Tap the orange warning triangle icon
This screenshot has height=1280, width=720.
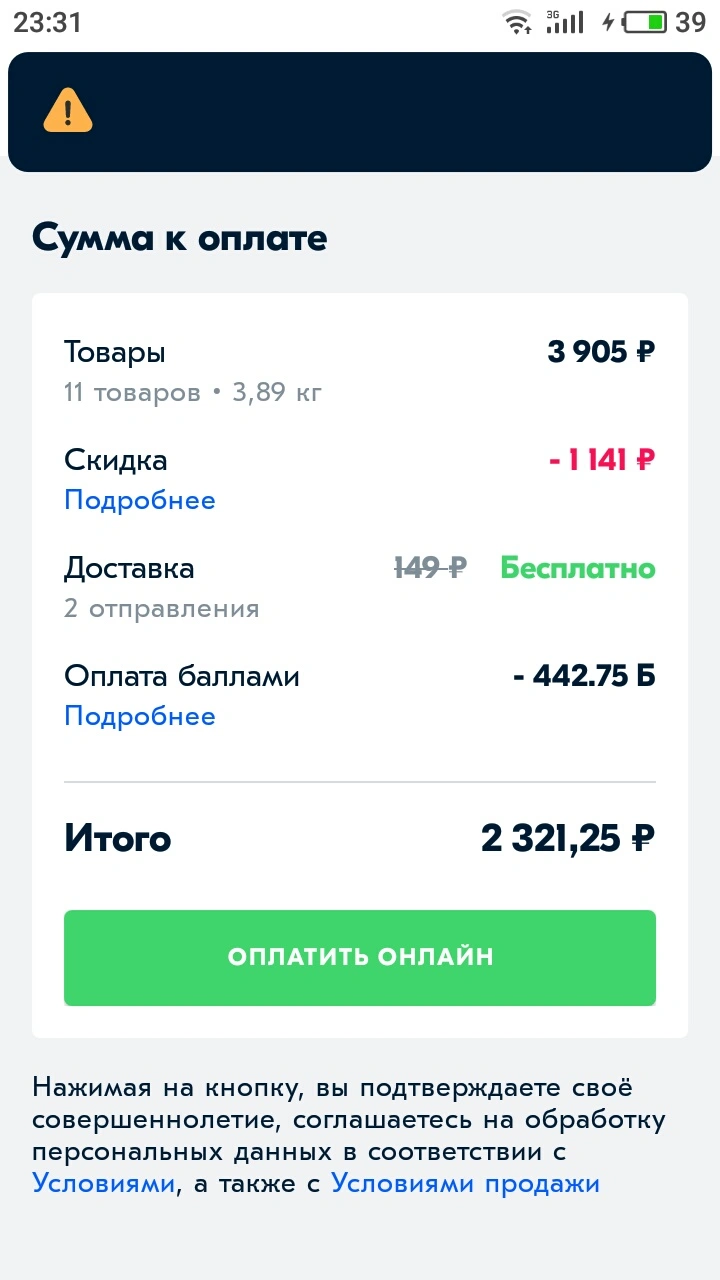(68, 110)
